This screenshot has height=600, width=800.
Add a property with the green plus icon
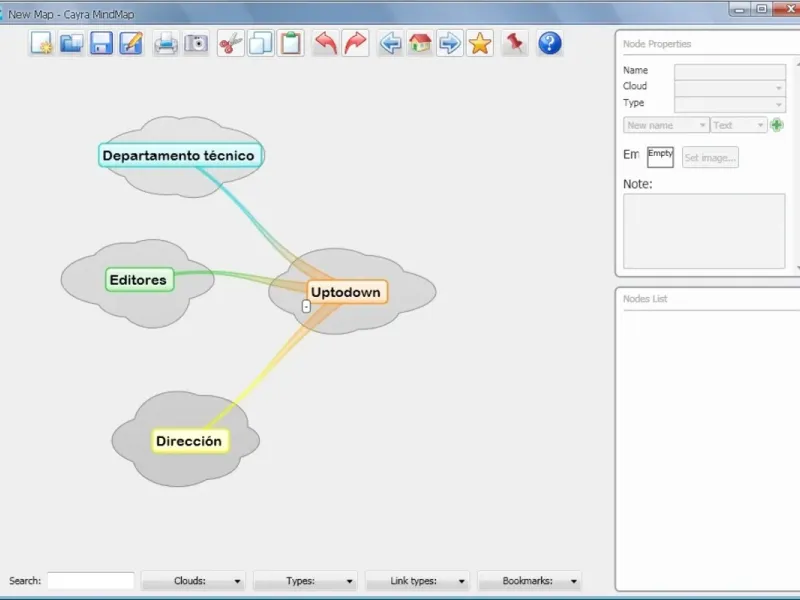pos(777,125)
